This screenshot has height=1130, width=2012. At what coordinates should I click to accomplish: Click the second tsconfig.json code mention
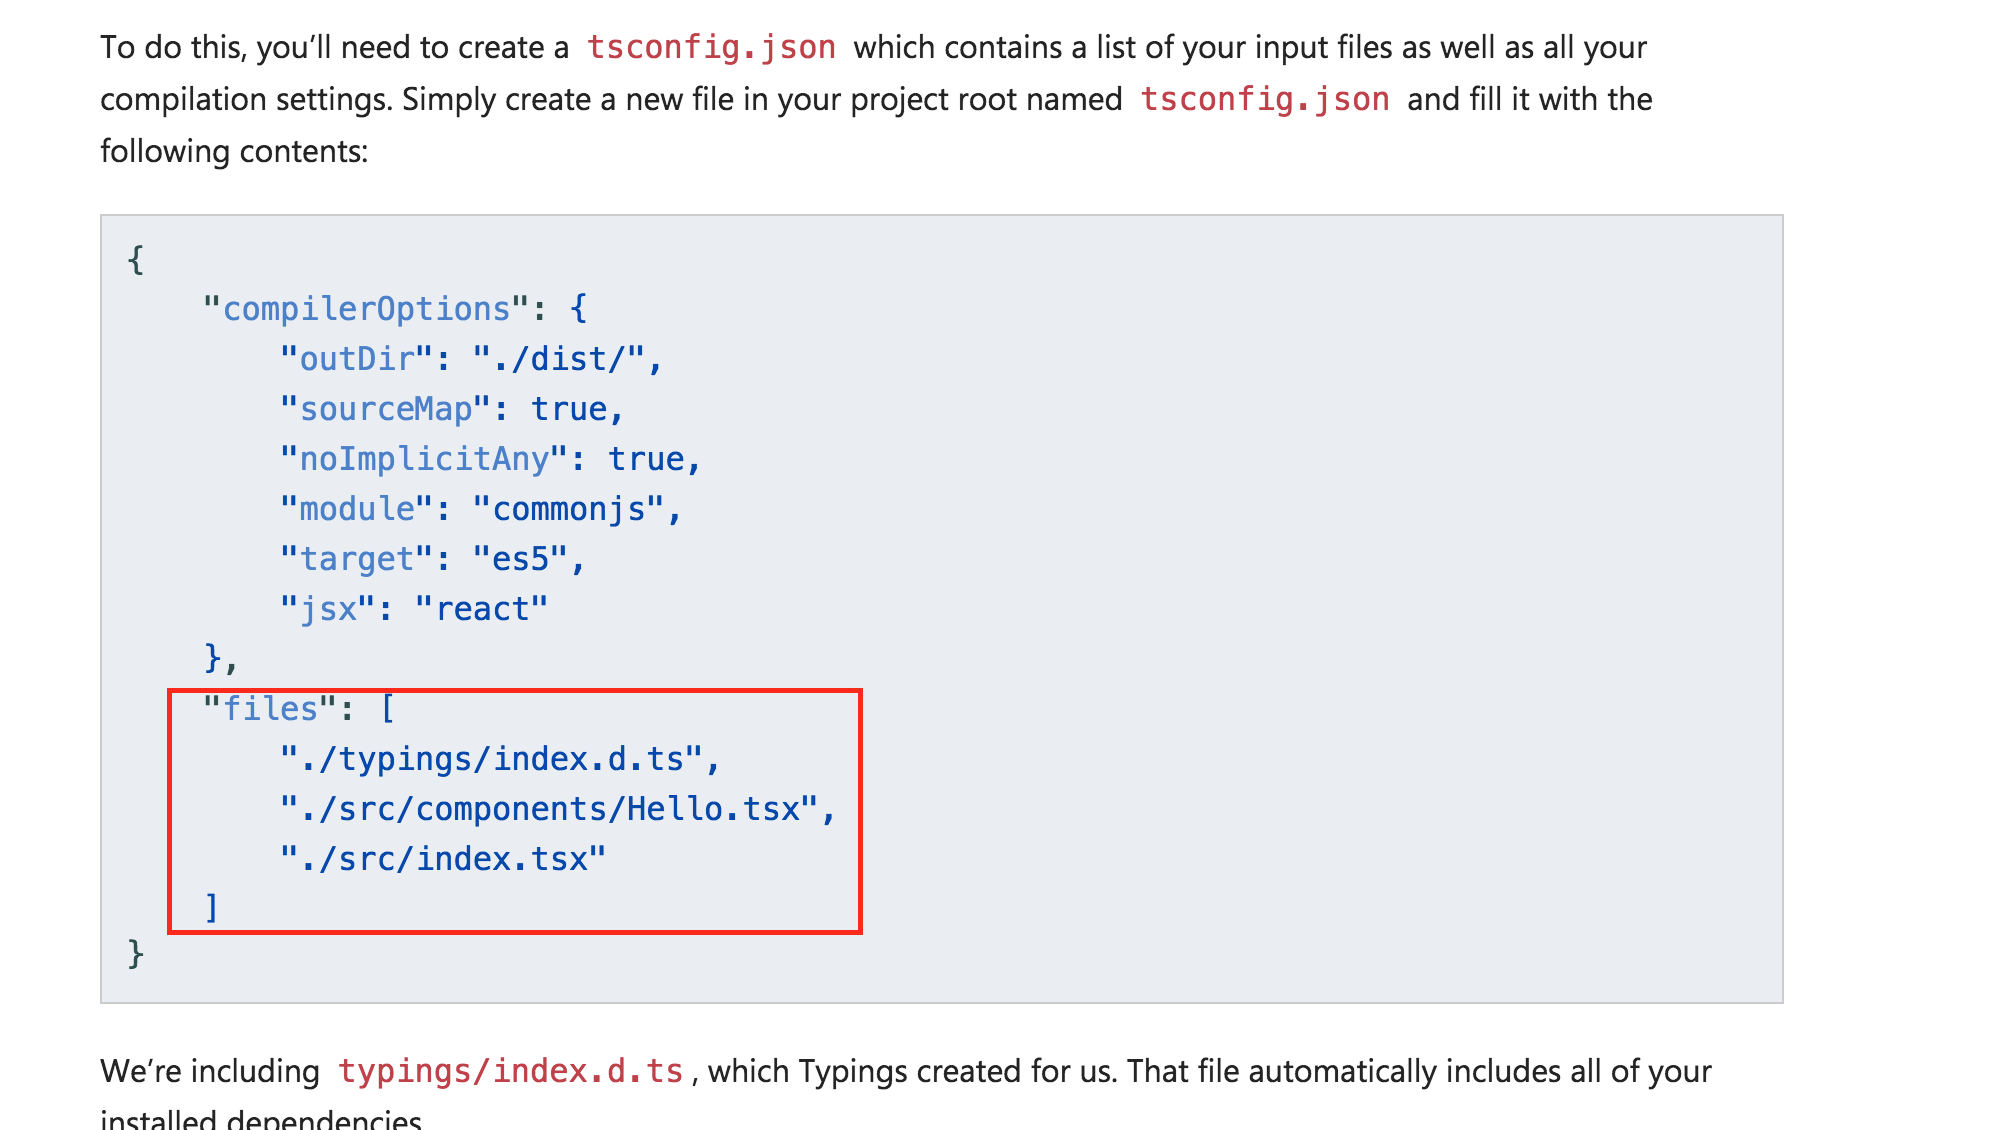(1264, 99)
